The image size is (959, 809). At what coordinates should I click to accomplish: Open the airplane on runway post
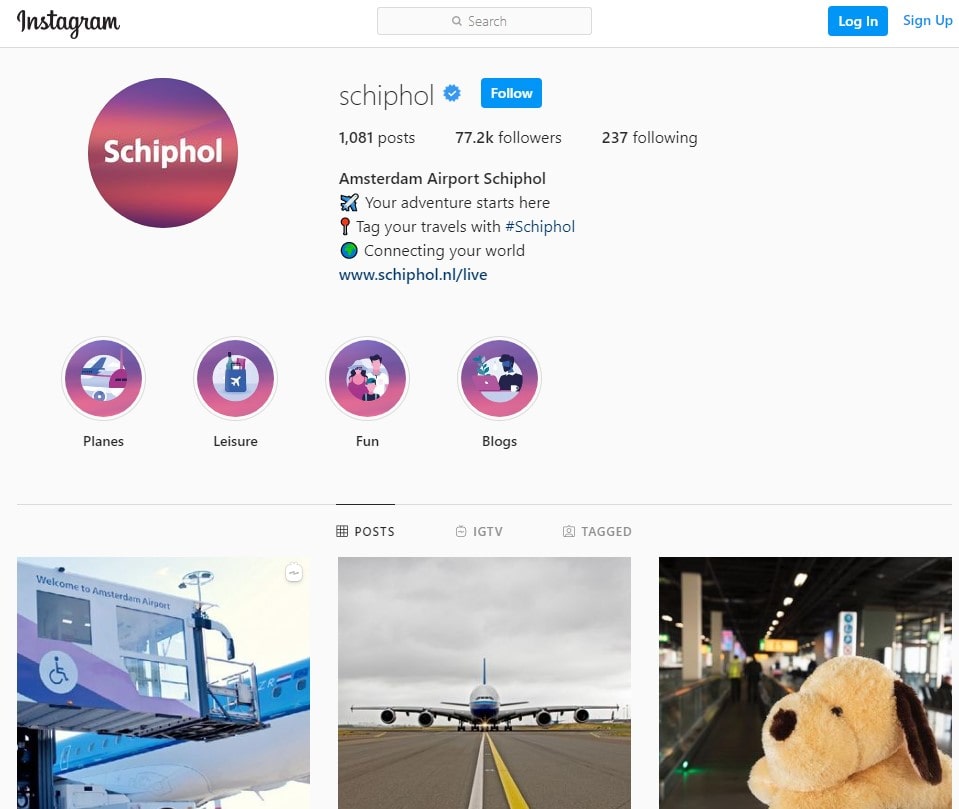(x=484, y=683)
